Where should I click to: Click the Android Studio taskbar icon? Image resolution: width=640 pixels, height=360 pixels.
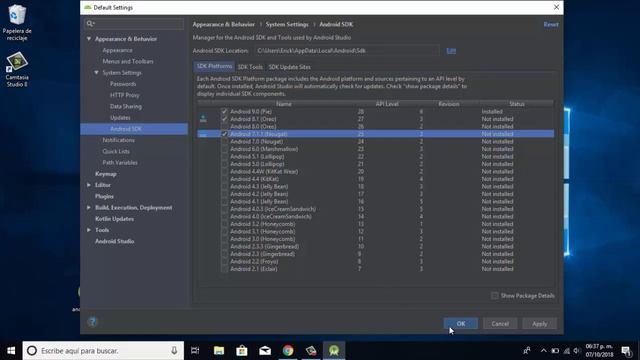point(334,351)
